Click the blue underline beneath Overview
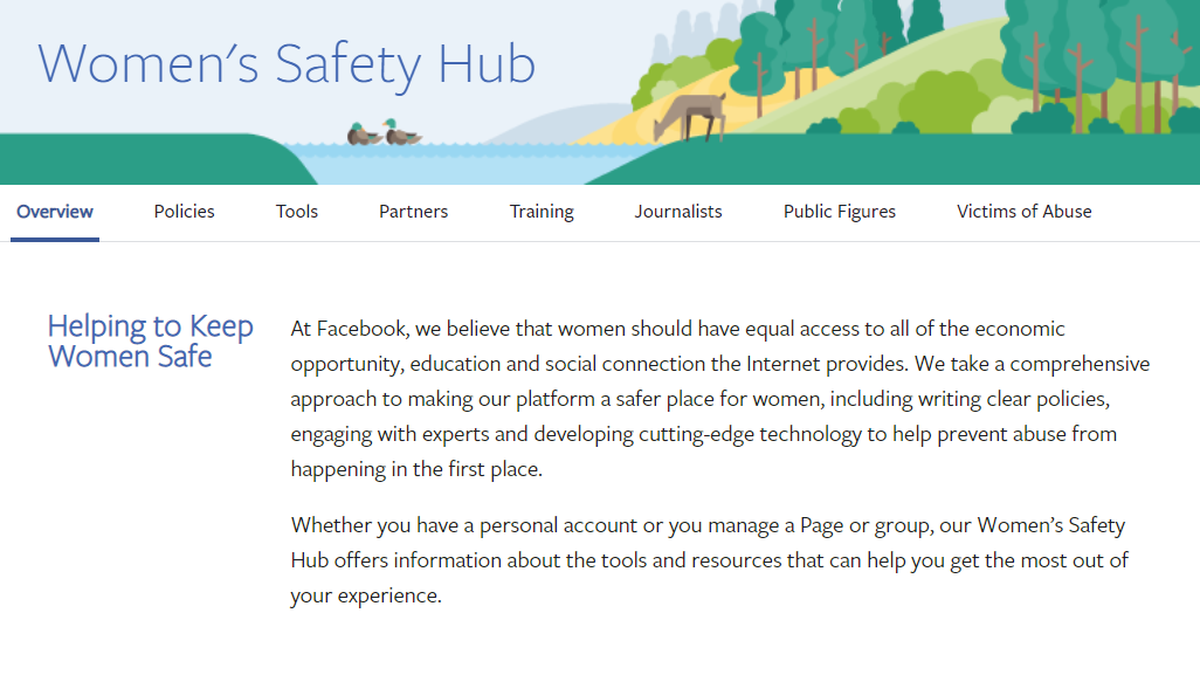The image size is (1200, 675). 55,239
